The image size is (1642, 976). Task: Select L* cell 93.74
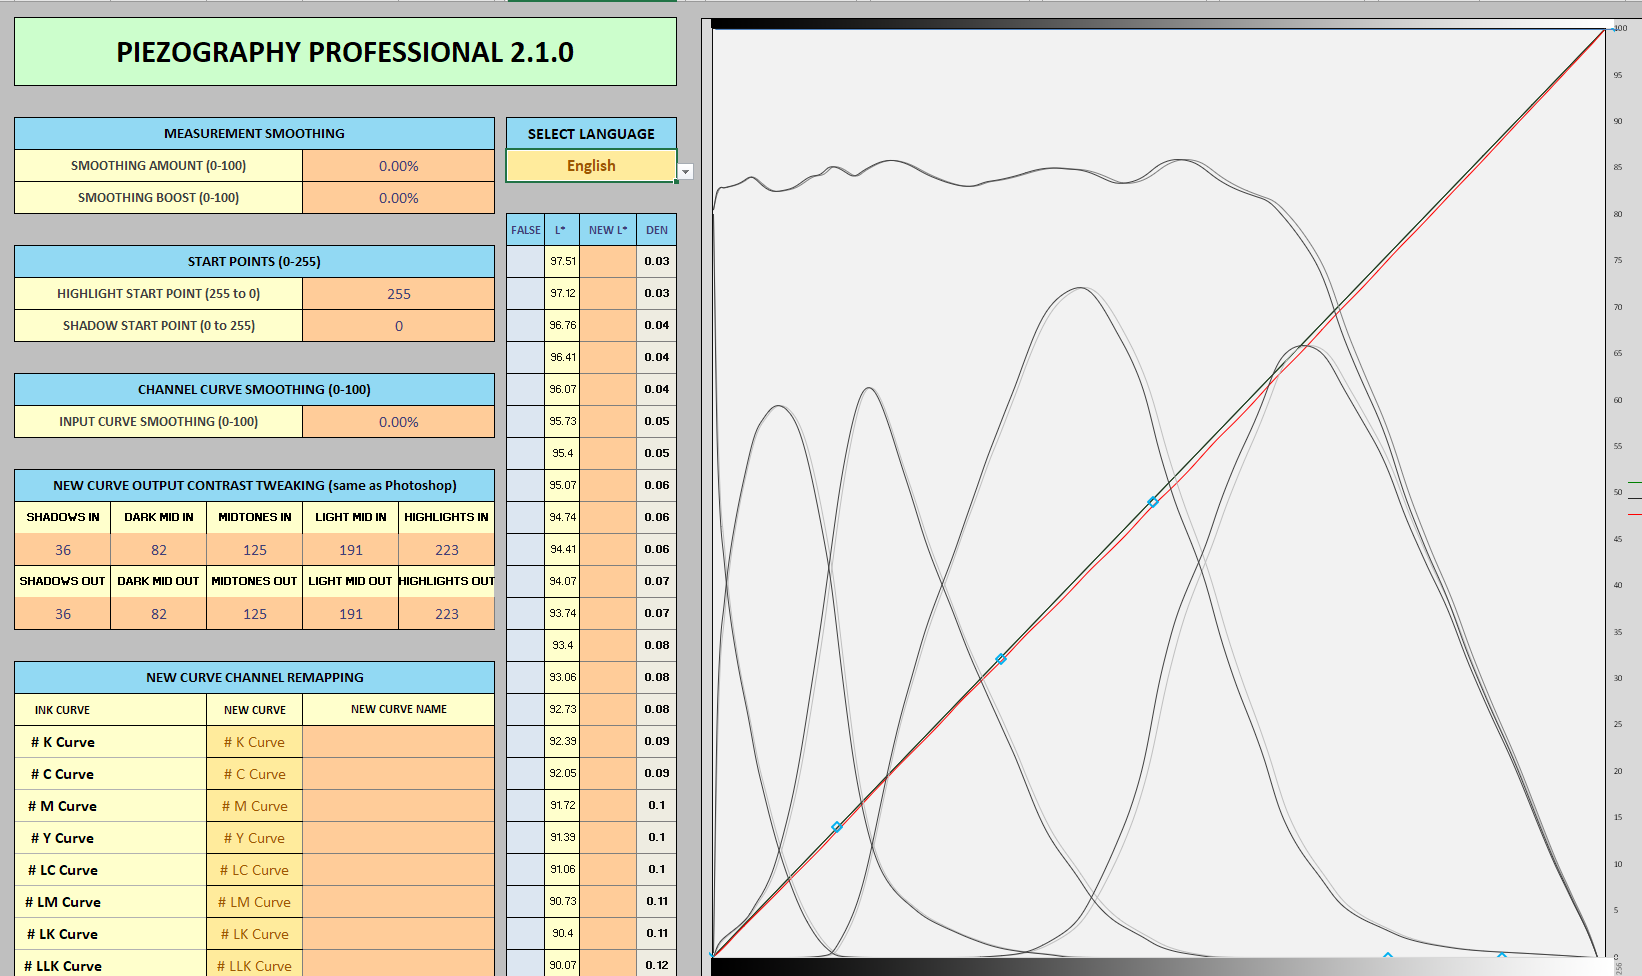pos(562,614)
